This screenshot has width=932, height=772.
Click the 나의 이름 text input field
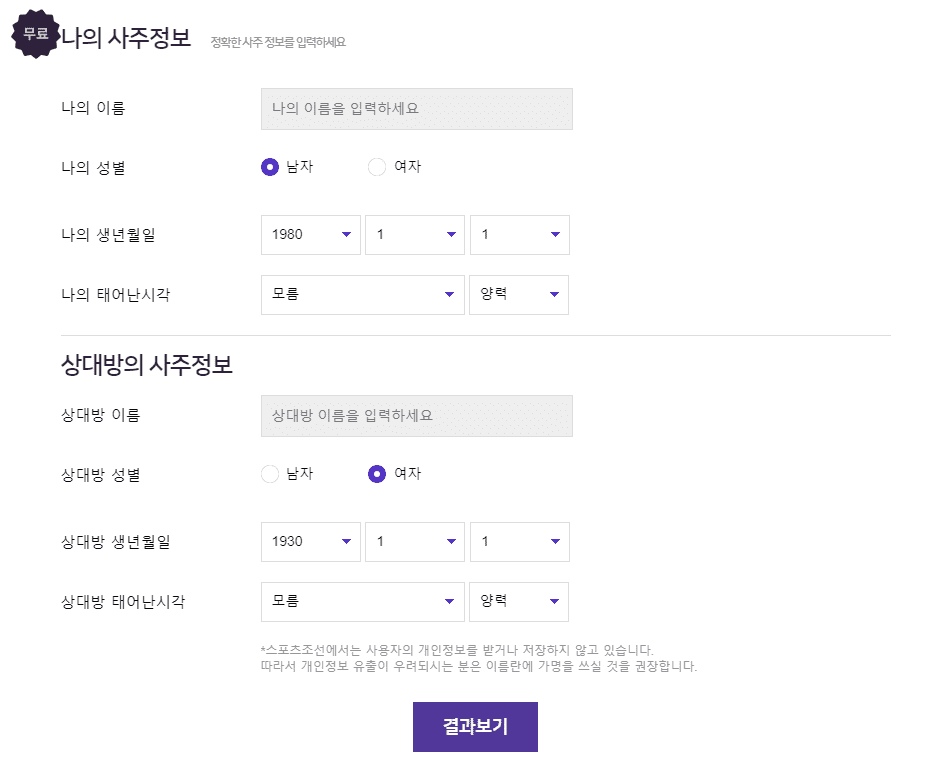(x=416, y=108)
